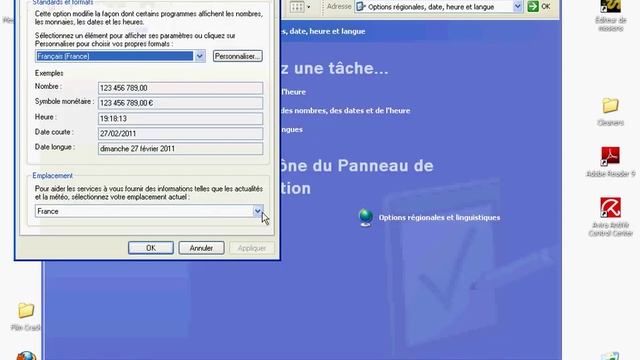Click the greyed-out Appliquer button
Image resolution: width=640 pixels, height=360 pixels.
pyautogui.click(x=251, y=248)
